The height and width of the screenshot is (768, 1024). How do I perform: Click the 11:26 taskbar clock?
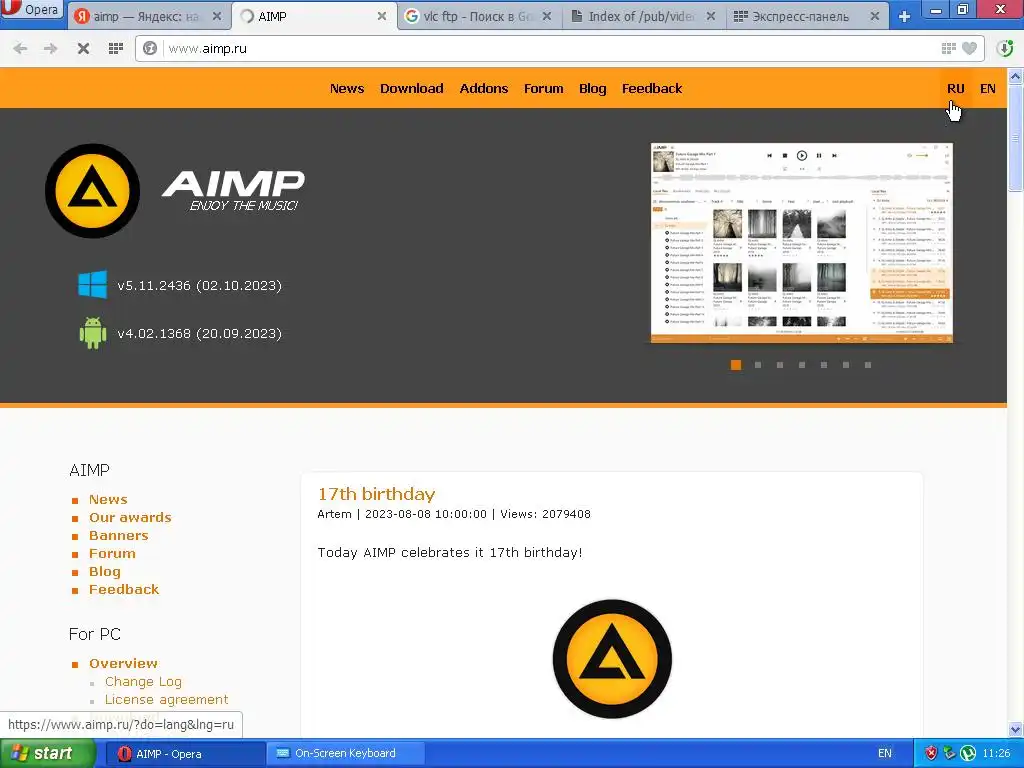coord(996,753)
